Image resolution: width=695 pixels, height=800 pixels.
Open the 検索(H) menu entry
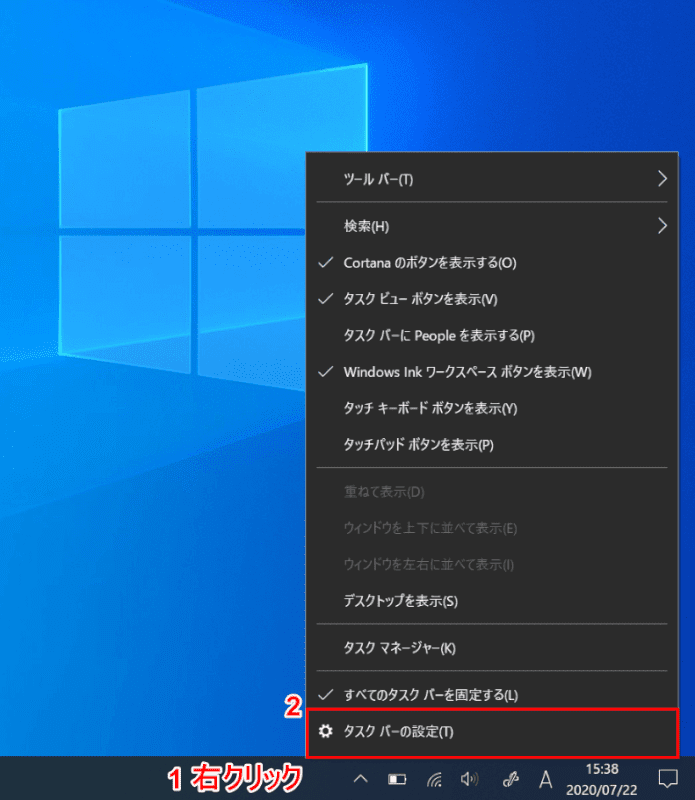[x=492, y=226]
